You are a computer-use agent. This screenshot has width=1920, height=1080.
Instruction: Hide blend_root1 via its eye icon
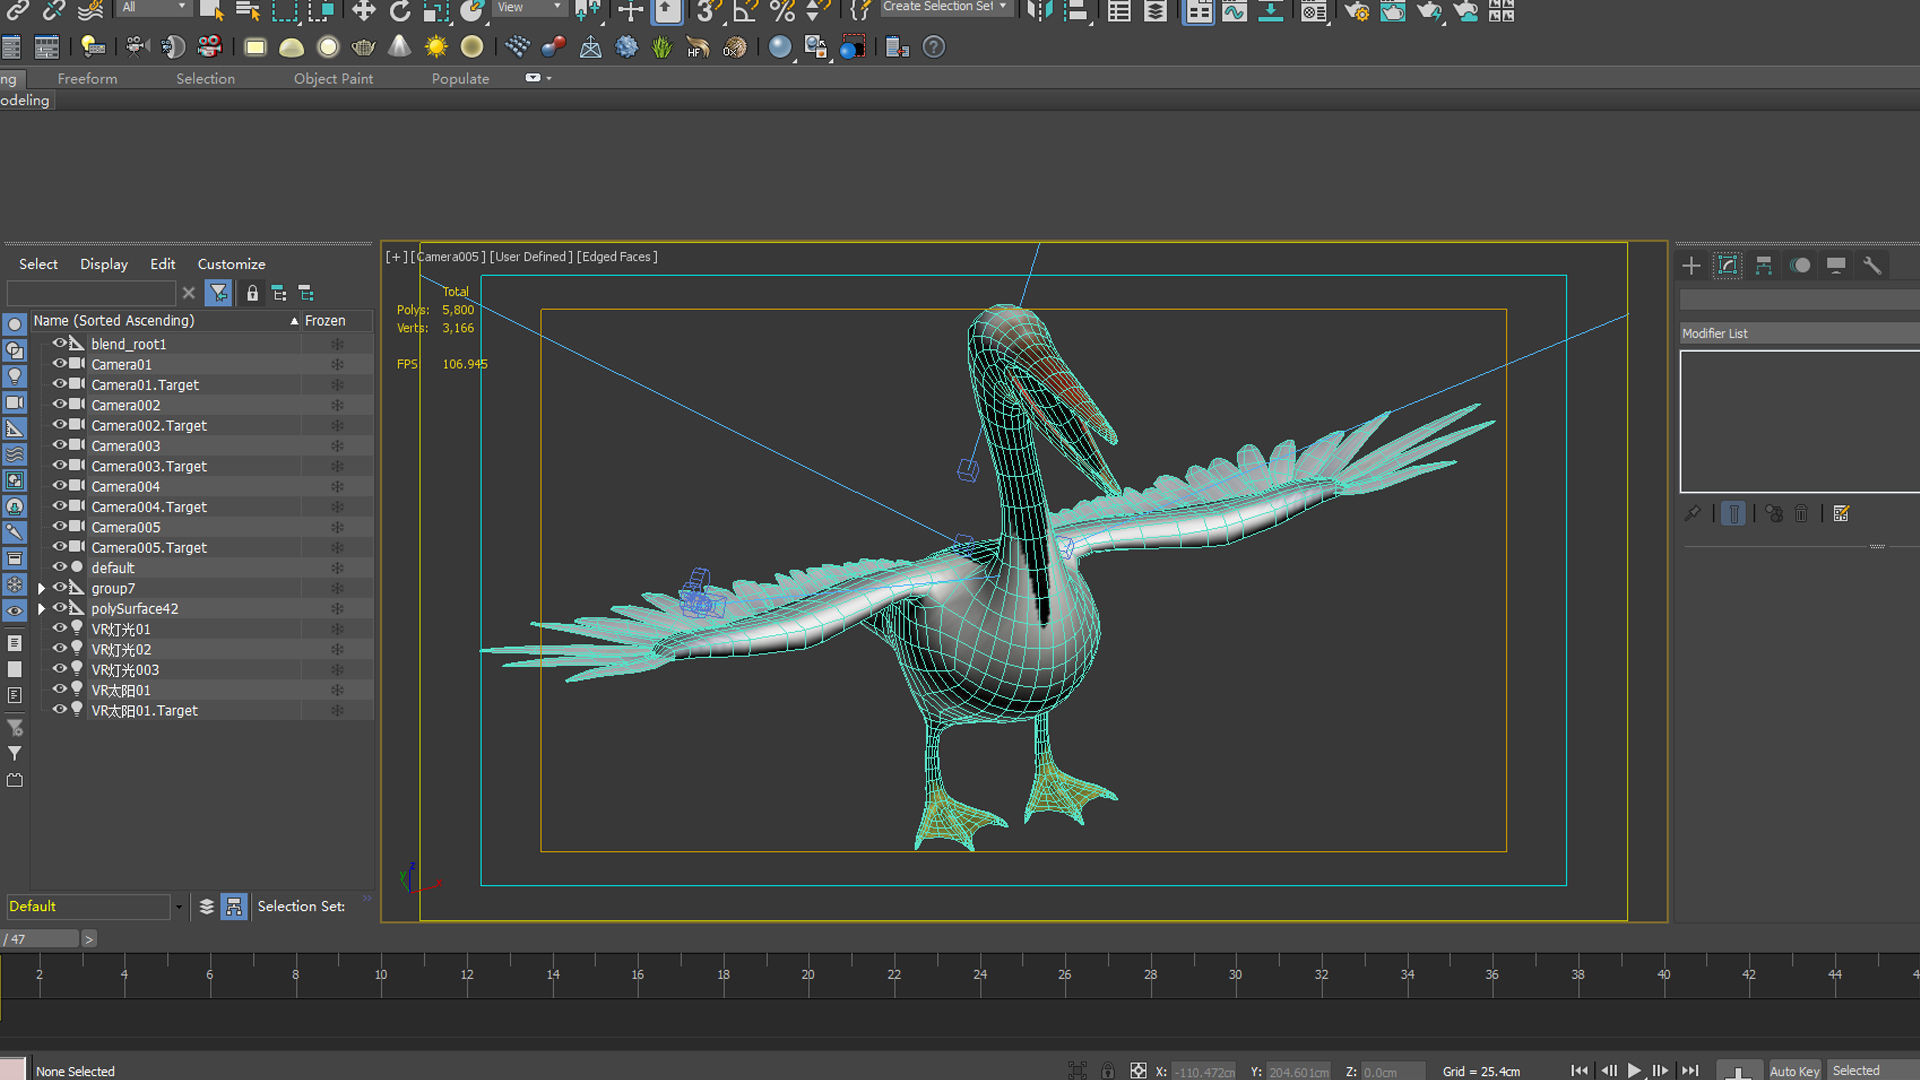[x=60, y=343]
